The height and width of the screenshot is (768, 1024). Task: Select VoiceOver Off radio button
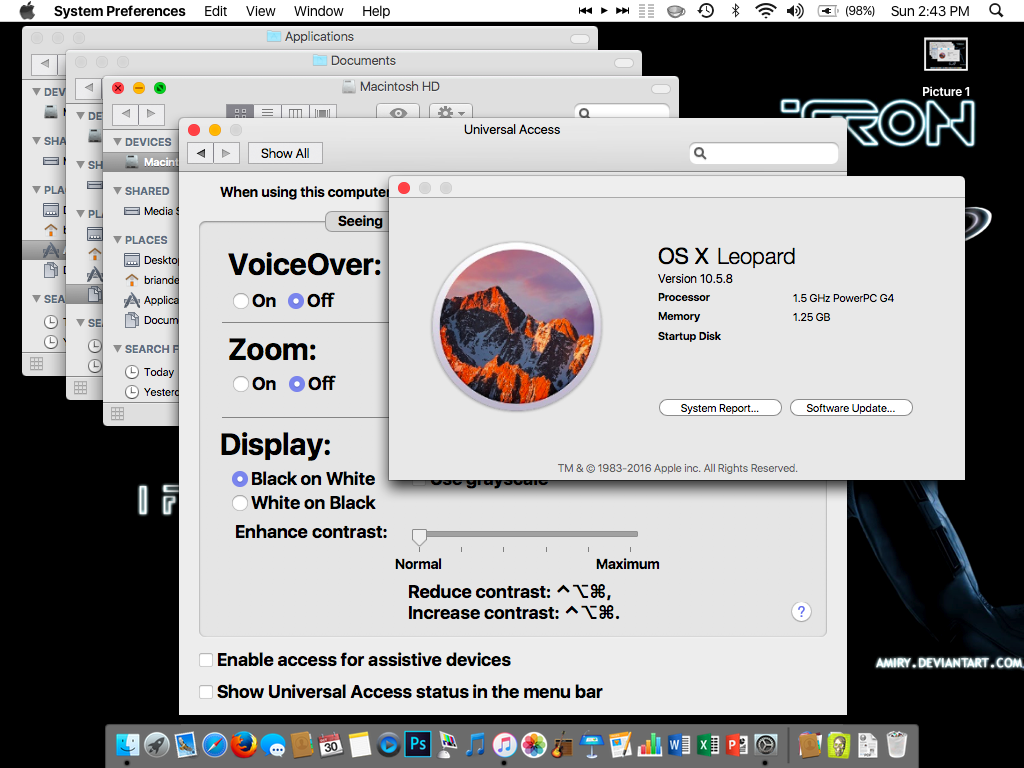tap(296, 300)
